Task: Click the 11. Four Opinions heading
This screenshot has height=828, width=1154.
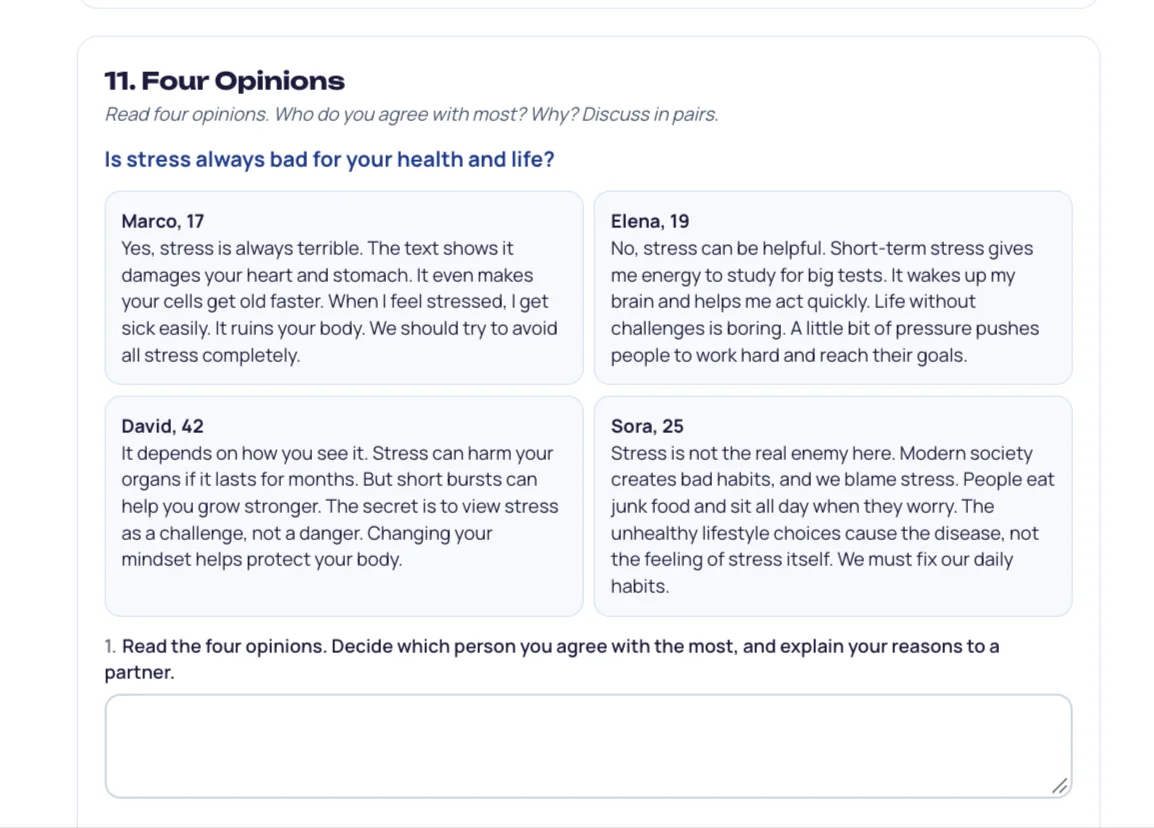Action: (x=224, y=81)
